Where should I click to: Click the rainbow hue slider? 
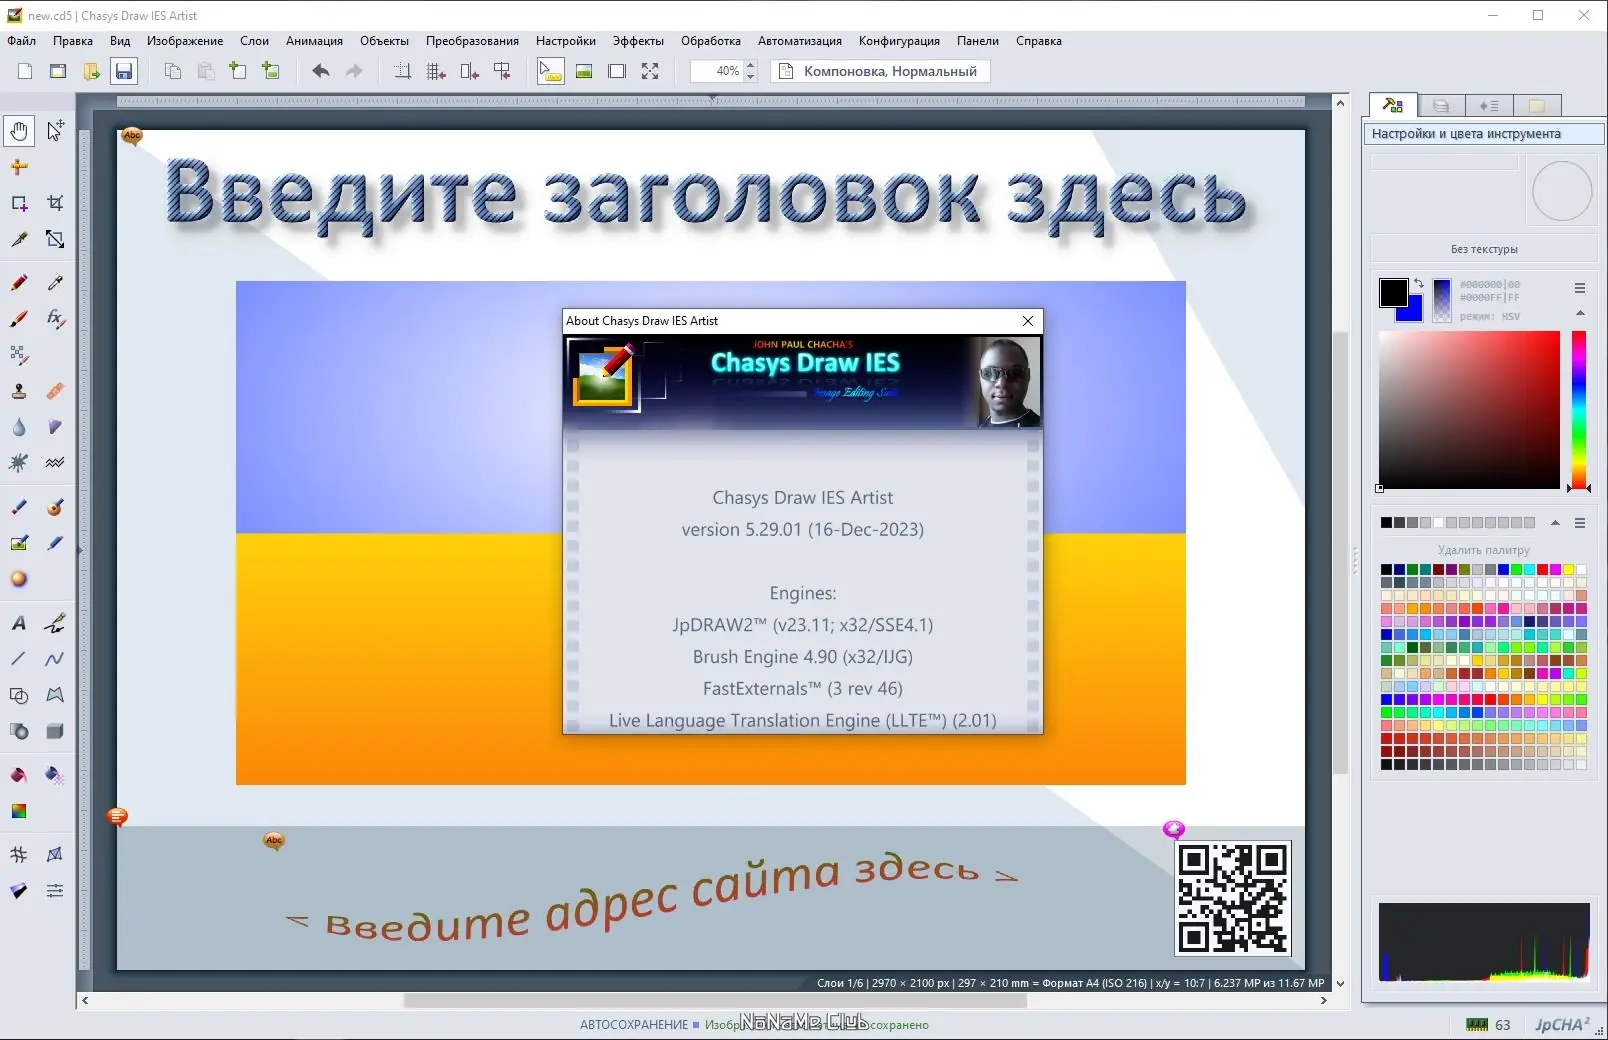1579,410
